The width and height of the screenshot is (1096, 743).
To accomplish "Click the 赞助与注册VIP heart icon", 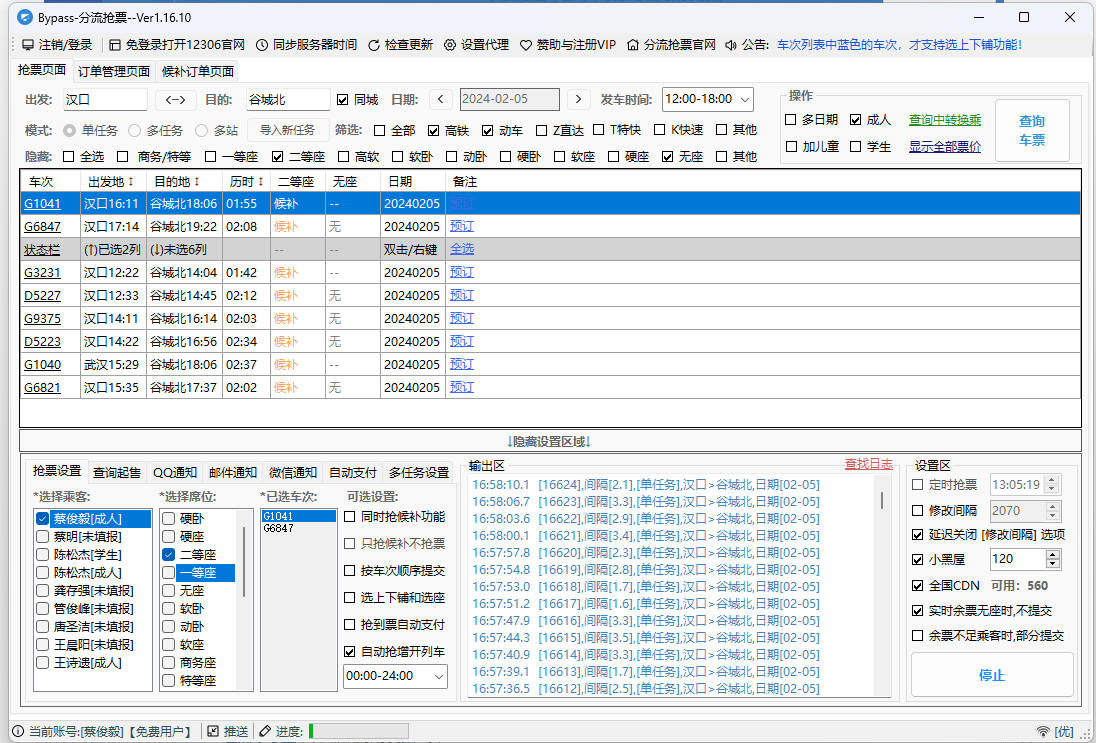I will (x=526, y=45).
